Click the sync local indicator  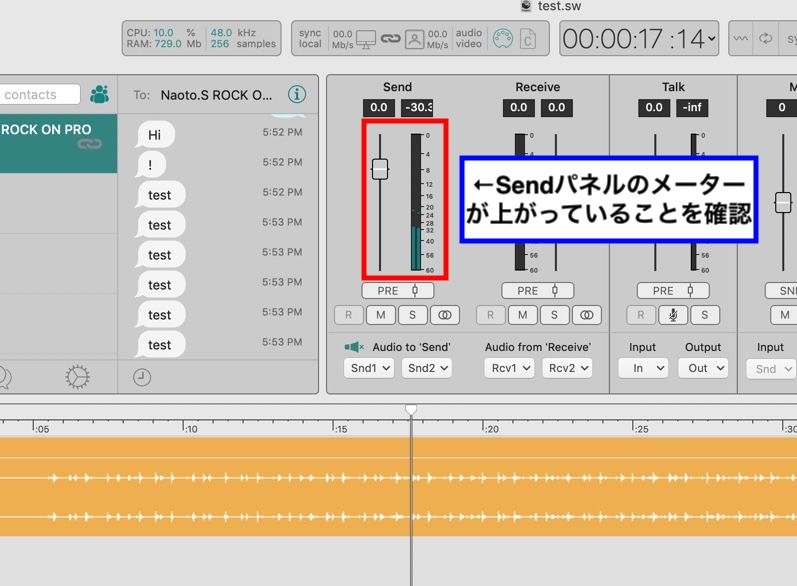310,39
